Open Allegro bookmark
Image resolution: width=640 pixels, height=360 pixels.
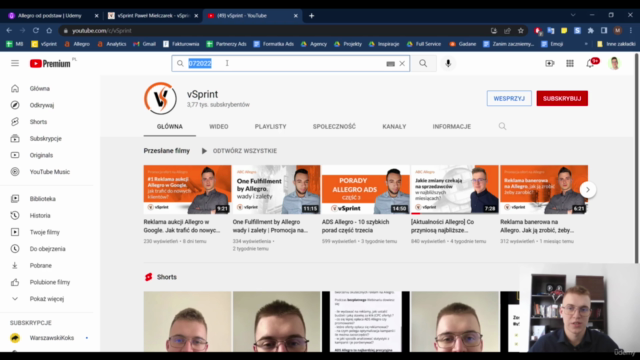pos(77,44)
